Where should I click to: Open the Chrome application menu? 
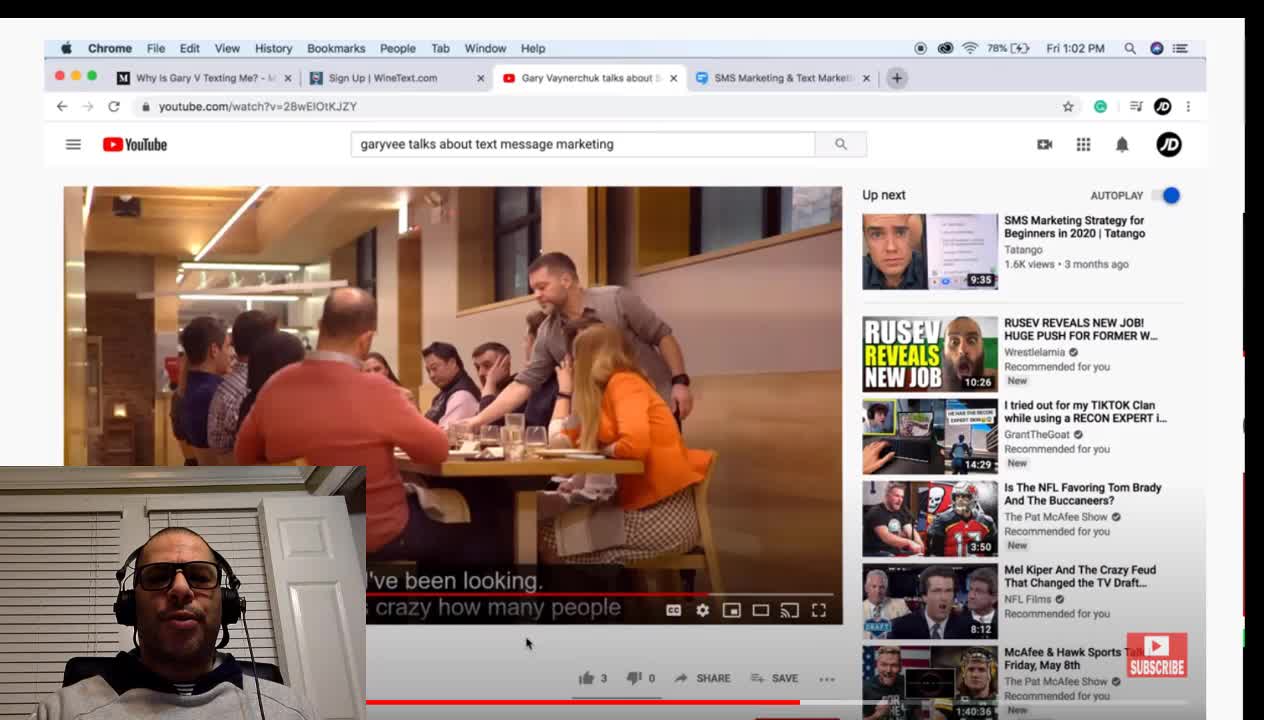(x=109, y=48)
